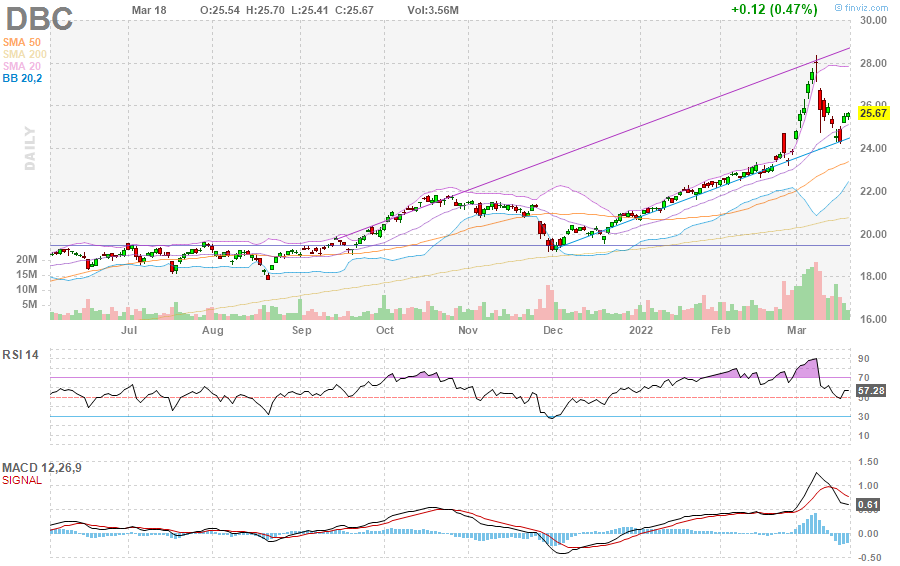Click the RSI 90 level label
The height and width of the screenshot is (566, 900).
tap(864, 359)
